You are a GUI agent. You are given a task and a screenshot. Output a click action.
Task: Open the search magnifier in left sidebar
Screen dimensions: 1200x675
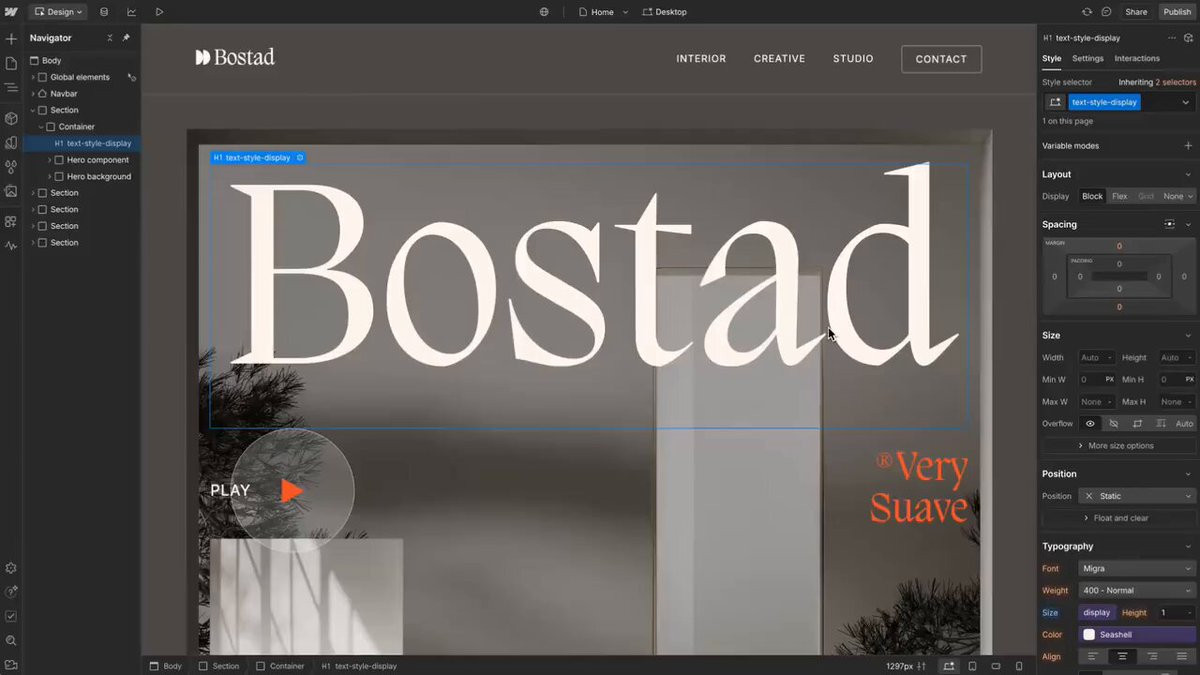(x=11, y=640)
